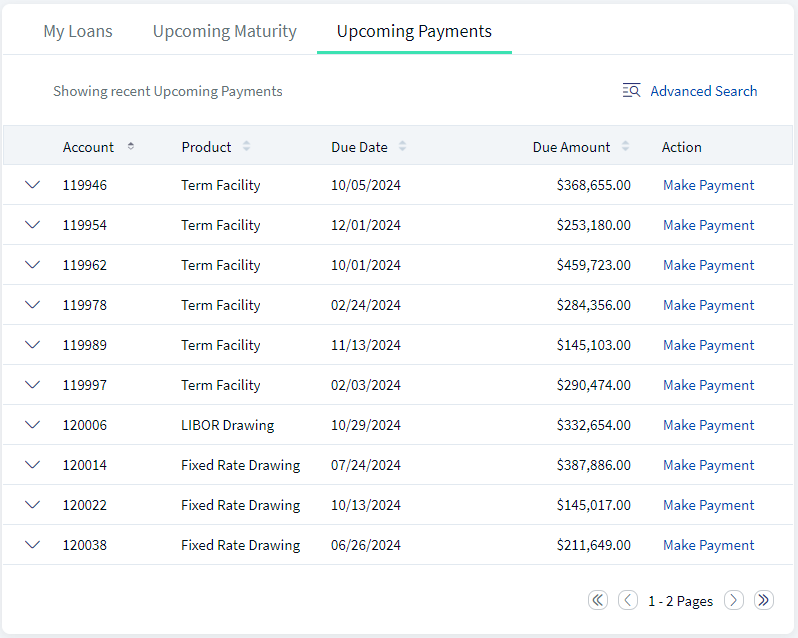This screenshot has width=798, height=638.
Task: Make Payment for account 119997
Action: point(708,385)
